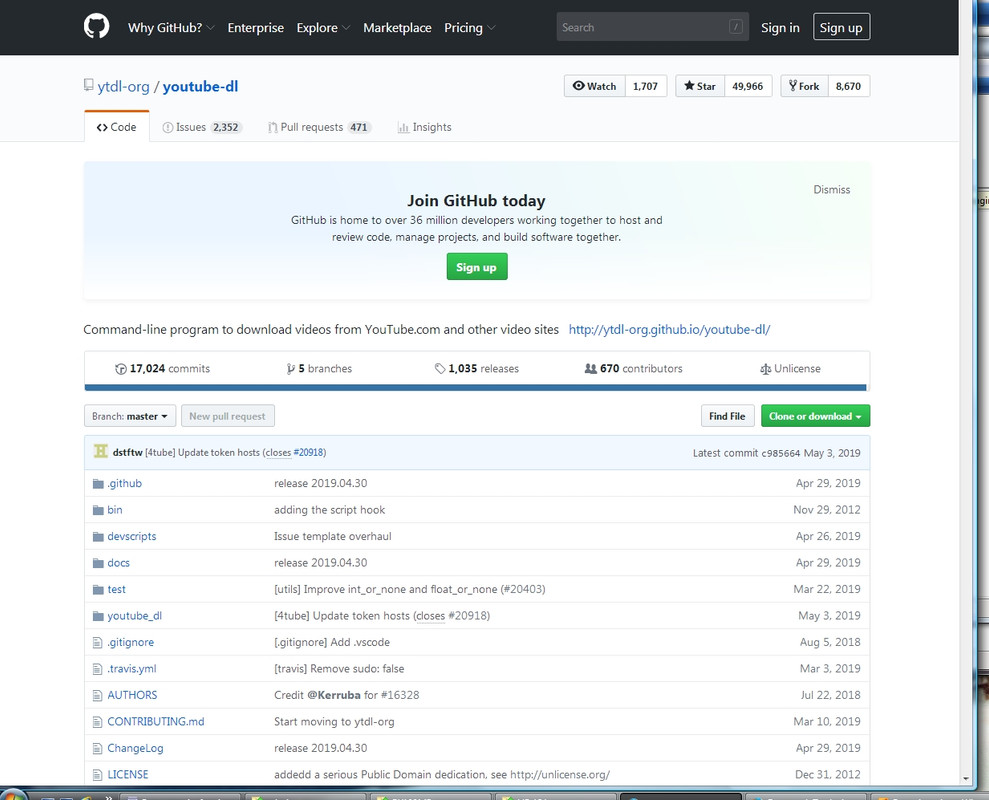
Task: Expand the Pricing dropdown menu
Action: pos(470,28)
